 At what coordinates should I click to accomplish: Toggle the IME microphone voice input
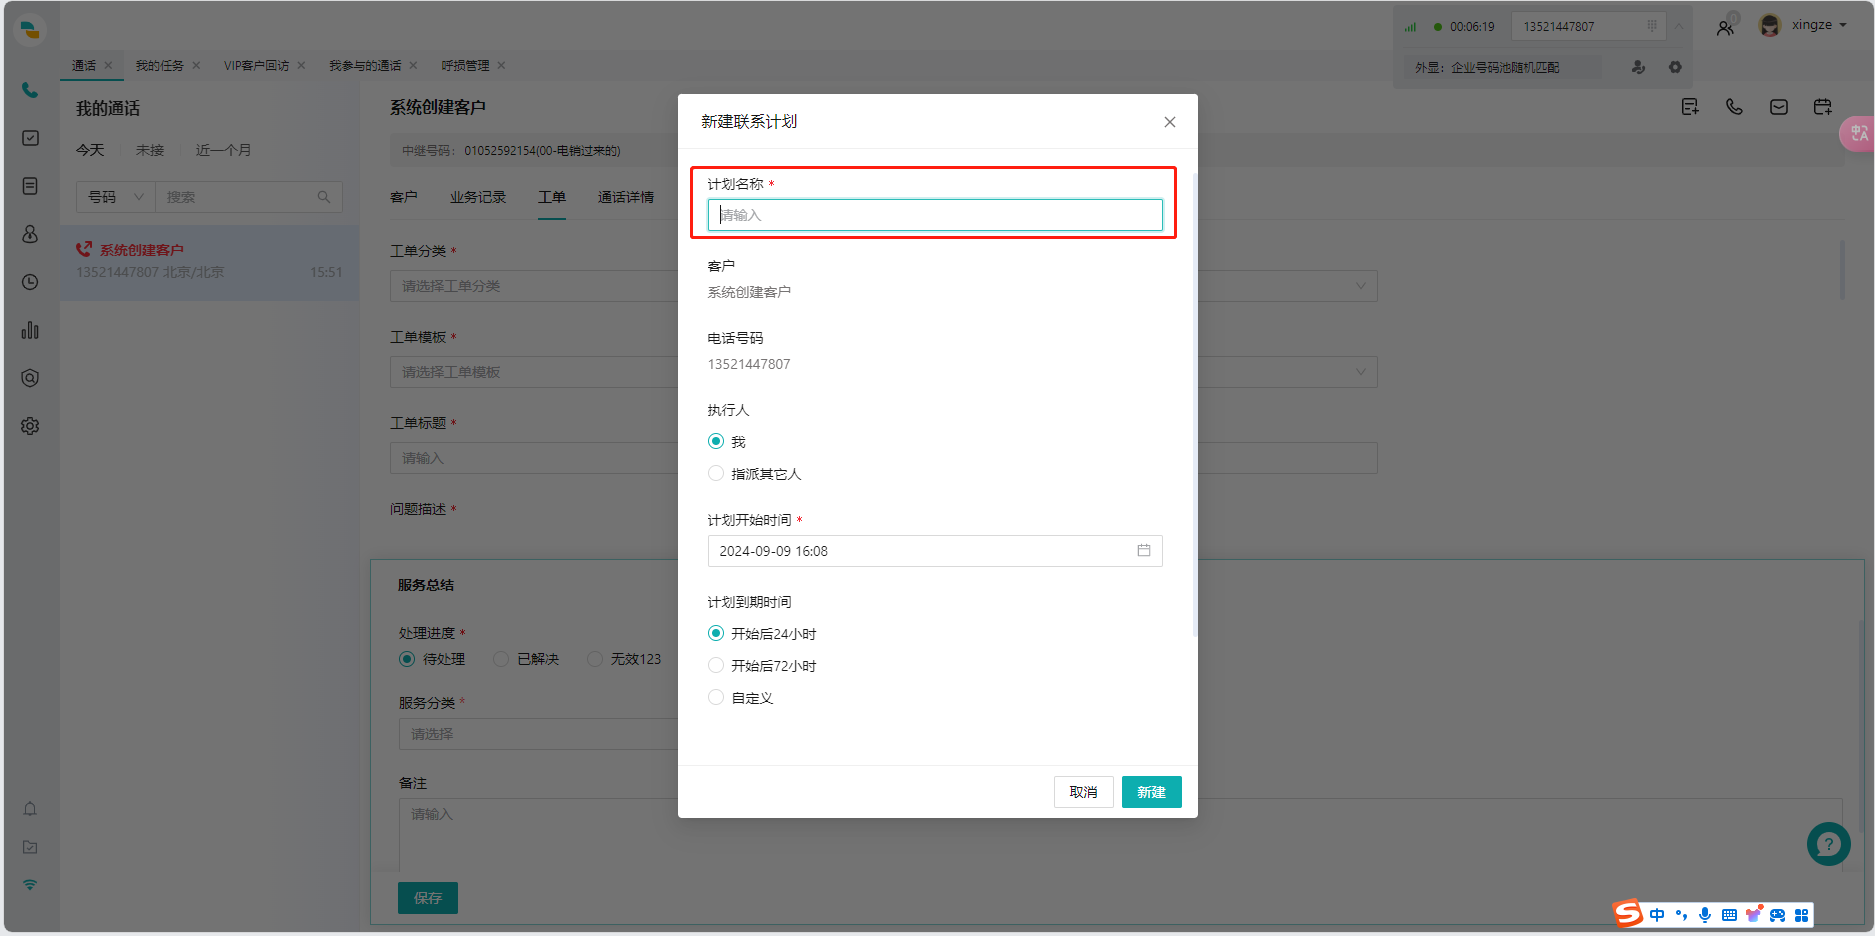pyautogui.click(x=1705, y=915)
